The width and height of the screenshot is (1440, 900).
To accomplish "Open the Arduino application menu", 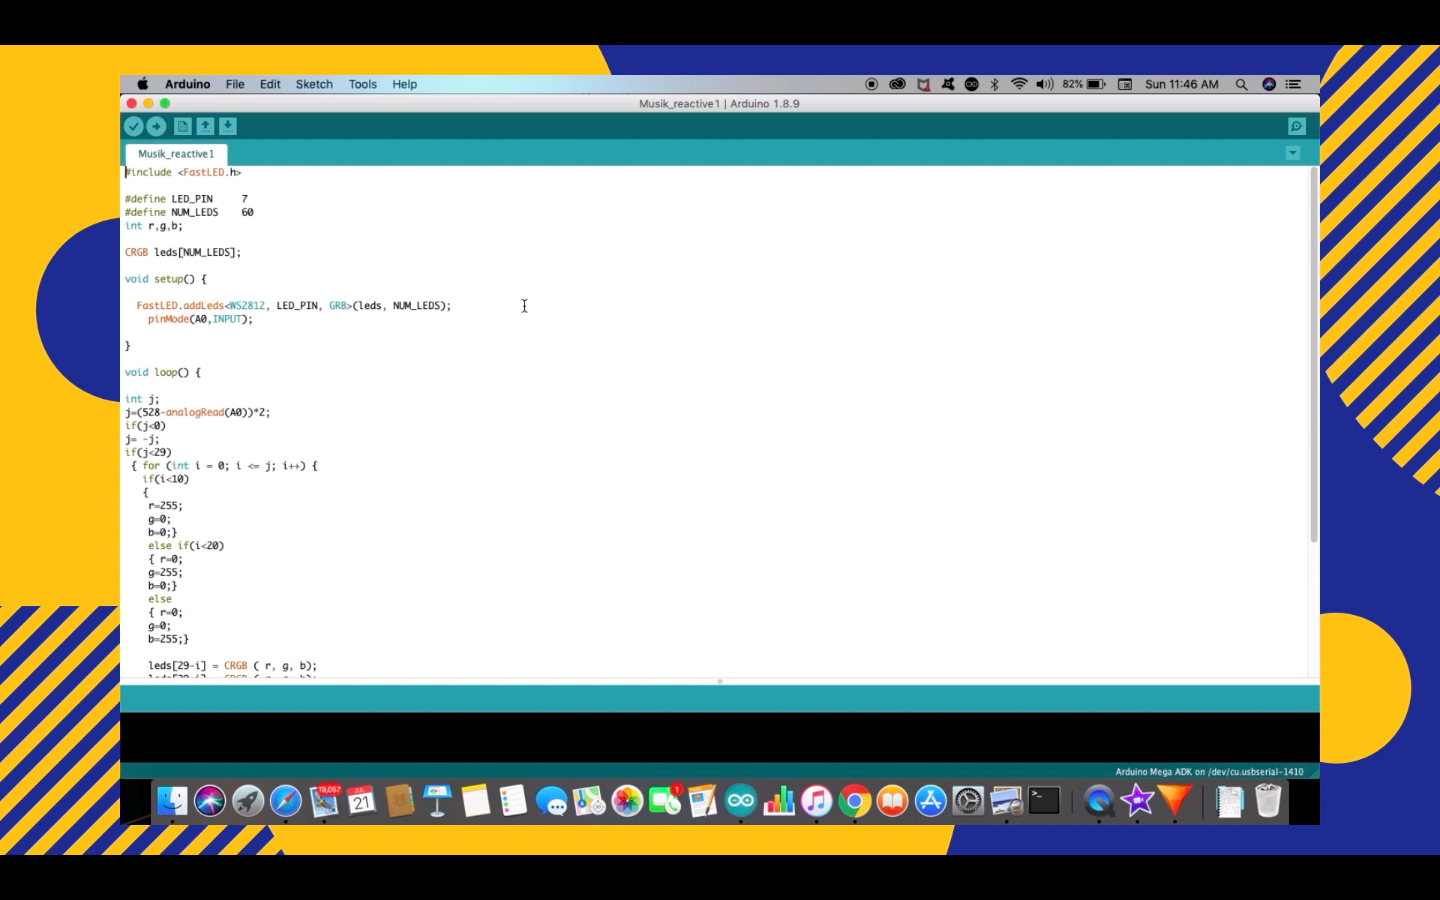I will coord(187,84).
